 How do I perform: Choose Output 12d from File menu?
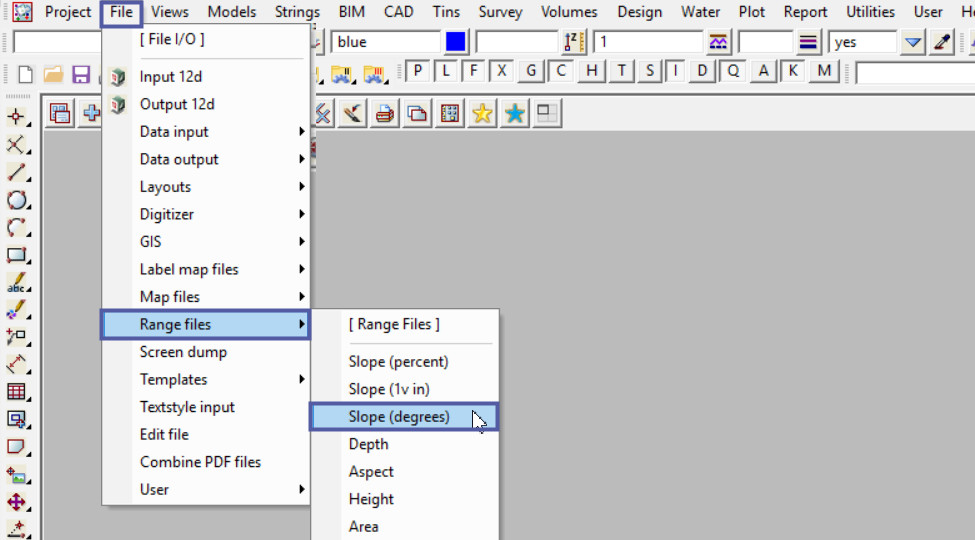(x=206, y=104)
